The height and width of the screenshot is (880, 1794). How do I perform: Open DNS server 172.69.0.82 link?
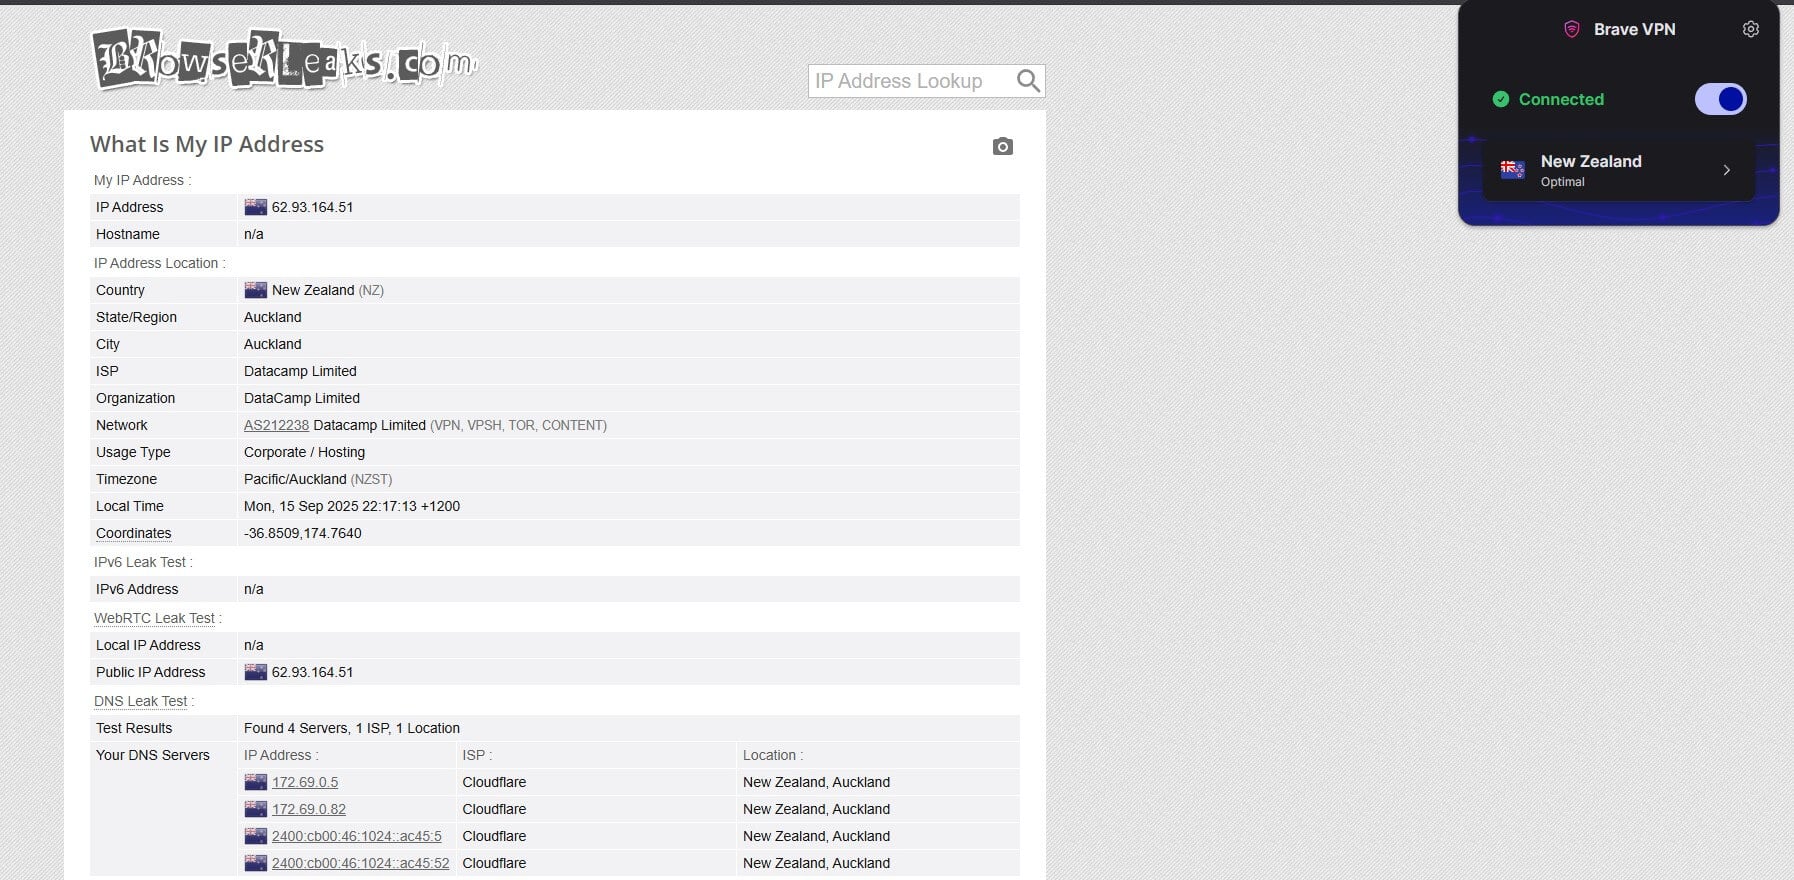(309, 809)
